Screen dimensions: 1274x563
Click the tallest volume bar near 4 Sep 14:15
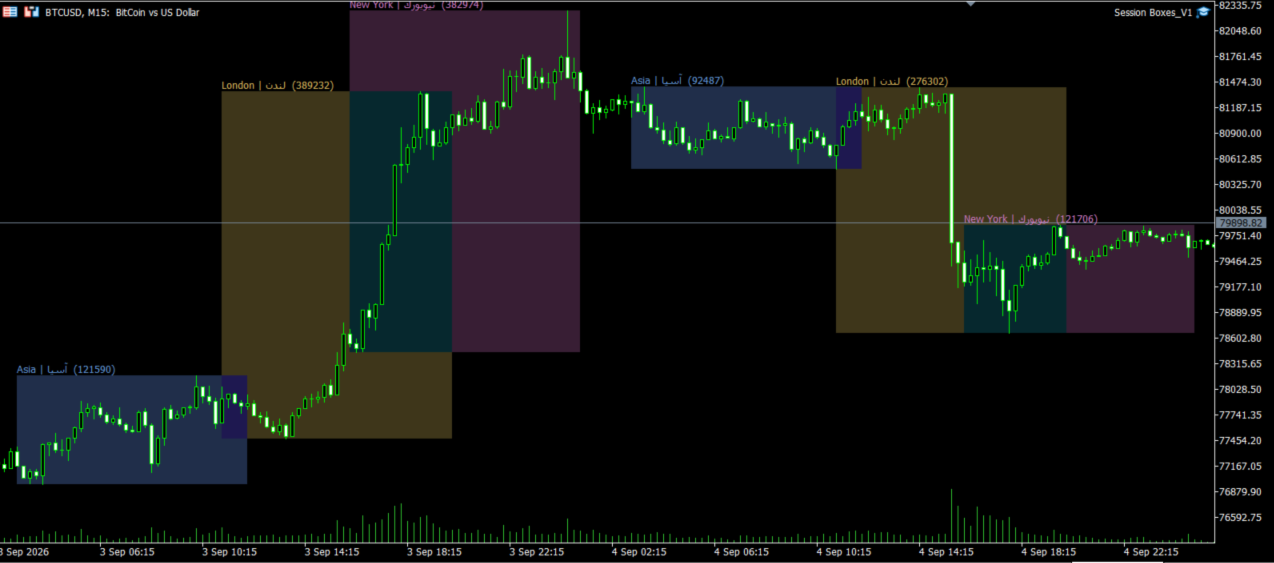(951, 516)
